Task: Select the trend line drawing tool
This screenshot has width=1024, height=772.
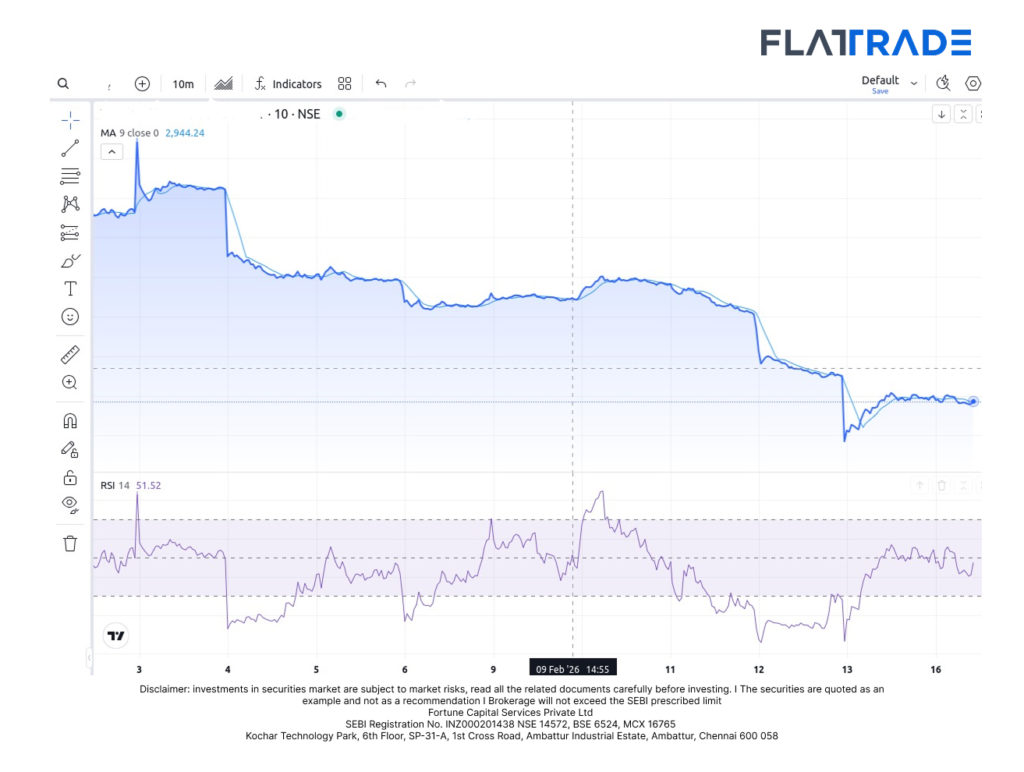Action: [x=70, y=148]
